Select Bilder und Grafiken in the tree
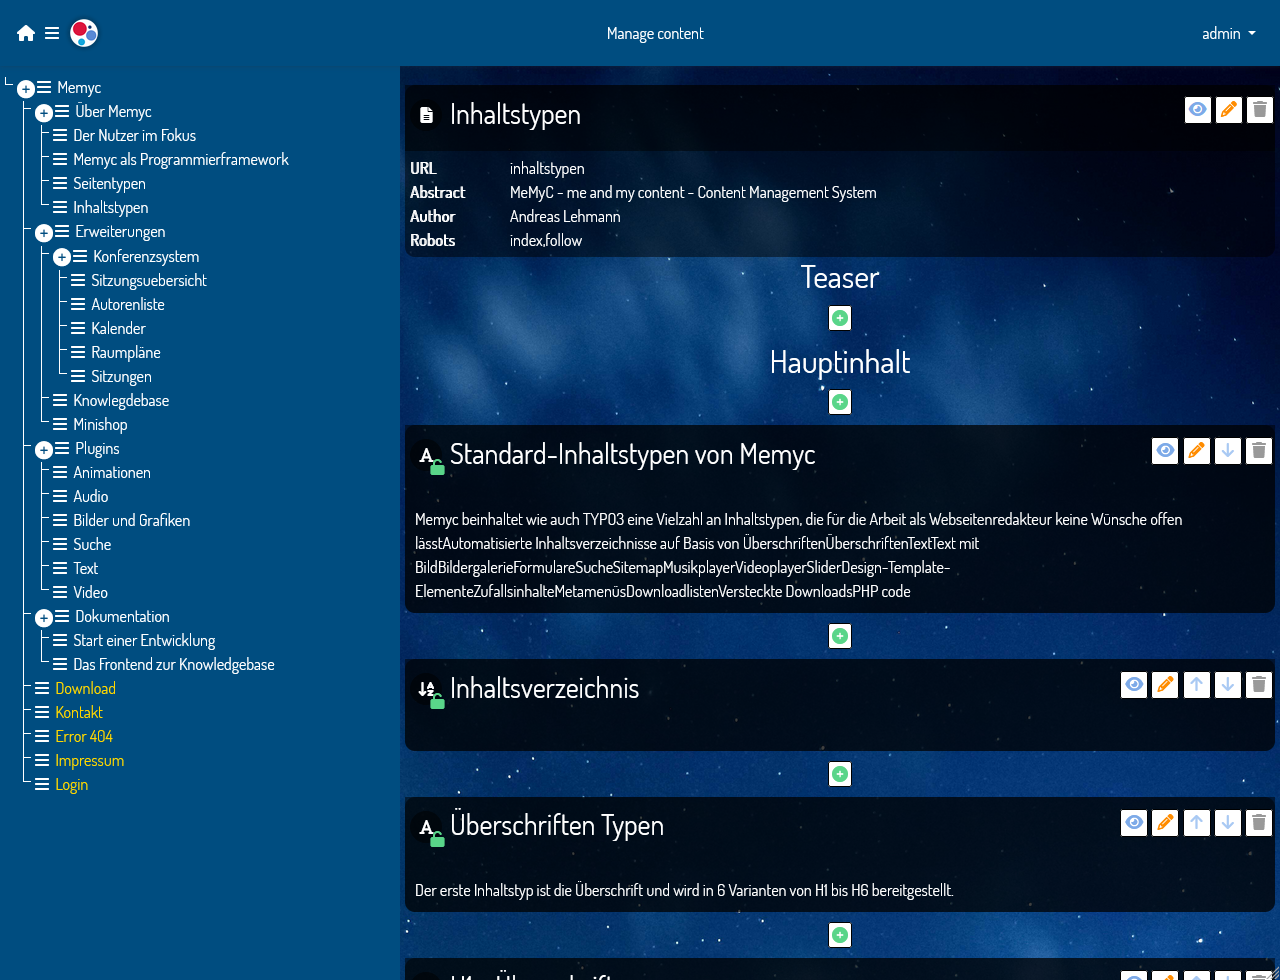 pyautogui.click(x=131, y=520)
